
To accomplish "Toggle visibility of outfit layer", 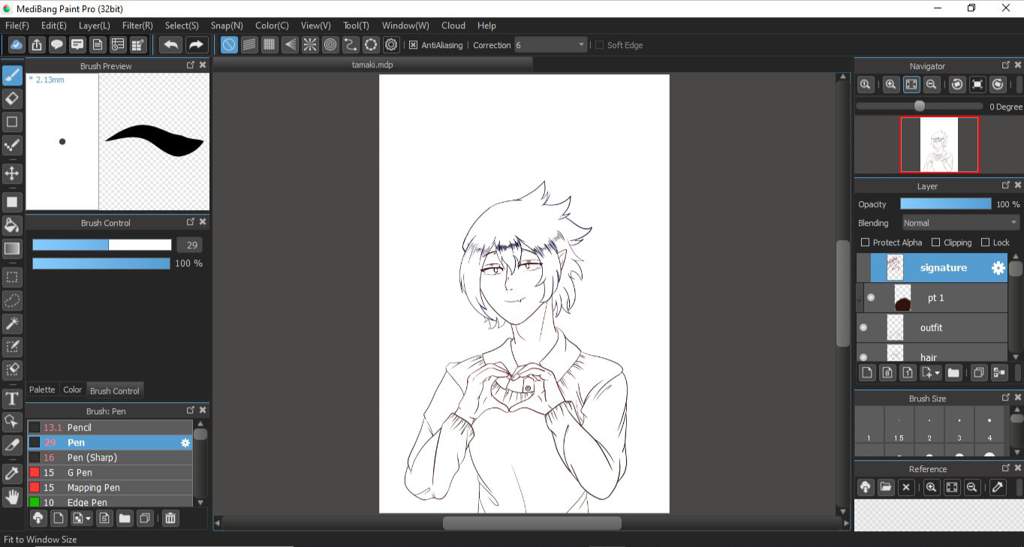I will (863, 328).
